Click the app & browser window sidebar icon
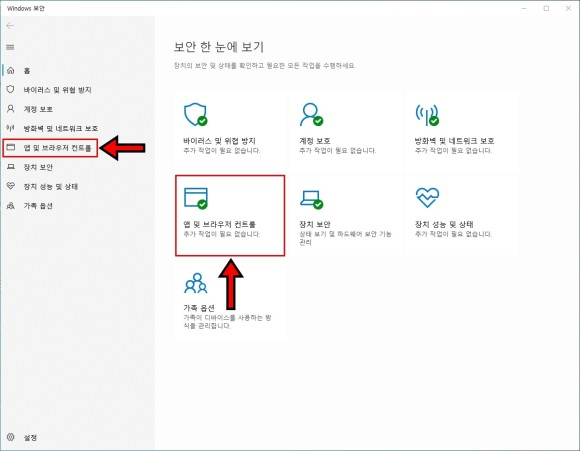580x451 pixels. click(x=11, y=147)
